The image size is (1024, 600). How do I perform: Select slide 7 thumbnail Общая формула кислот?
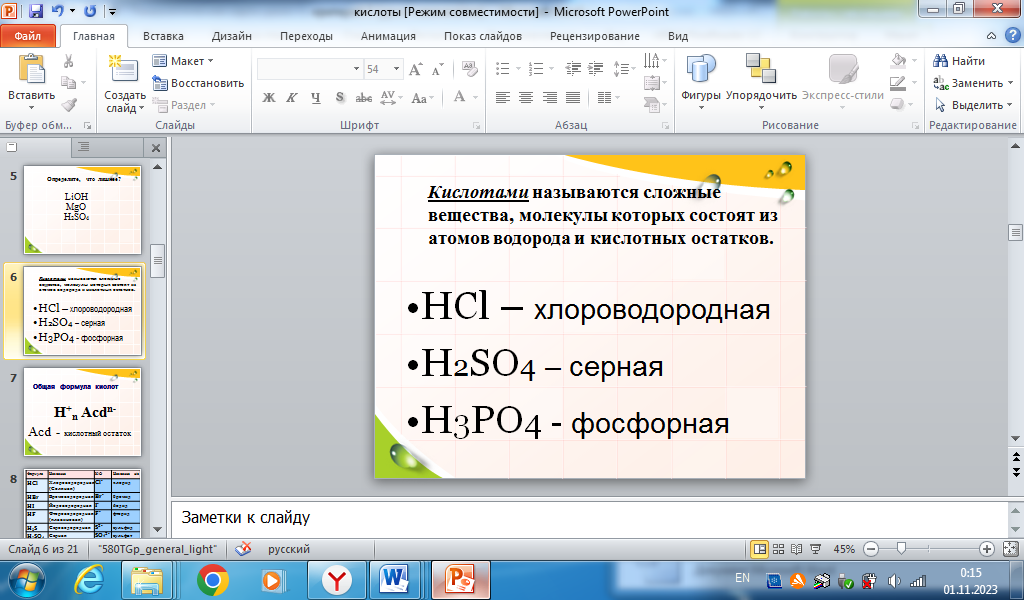(x=82, y=411)
